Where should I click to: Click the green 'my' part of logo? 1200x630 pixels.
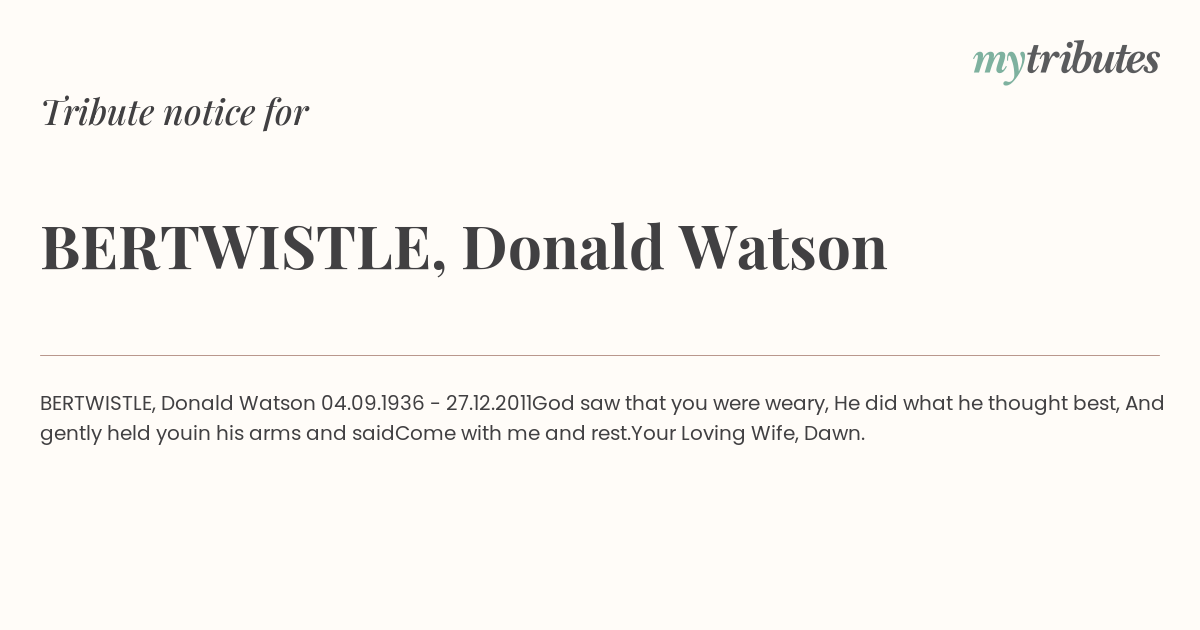pos(999,64)
